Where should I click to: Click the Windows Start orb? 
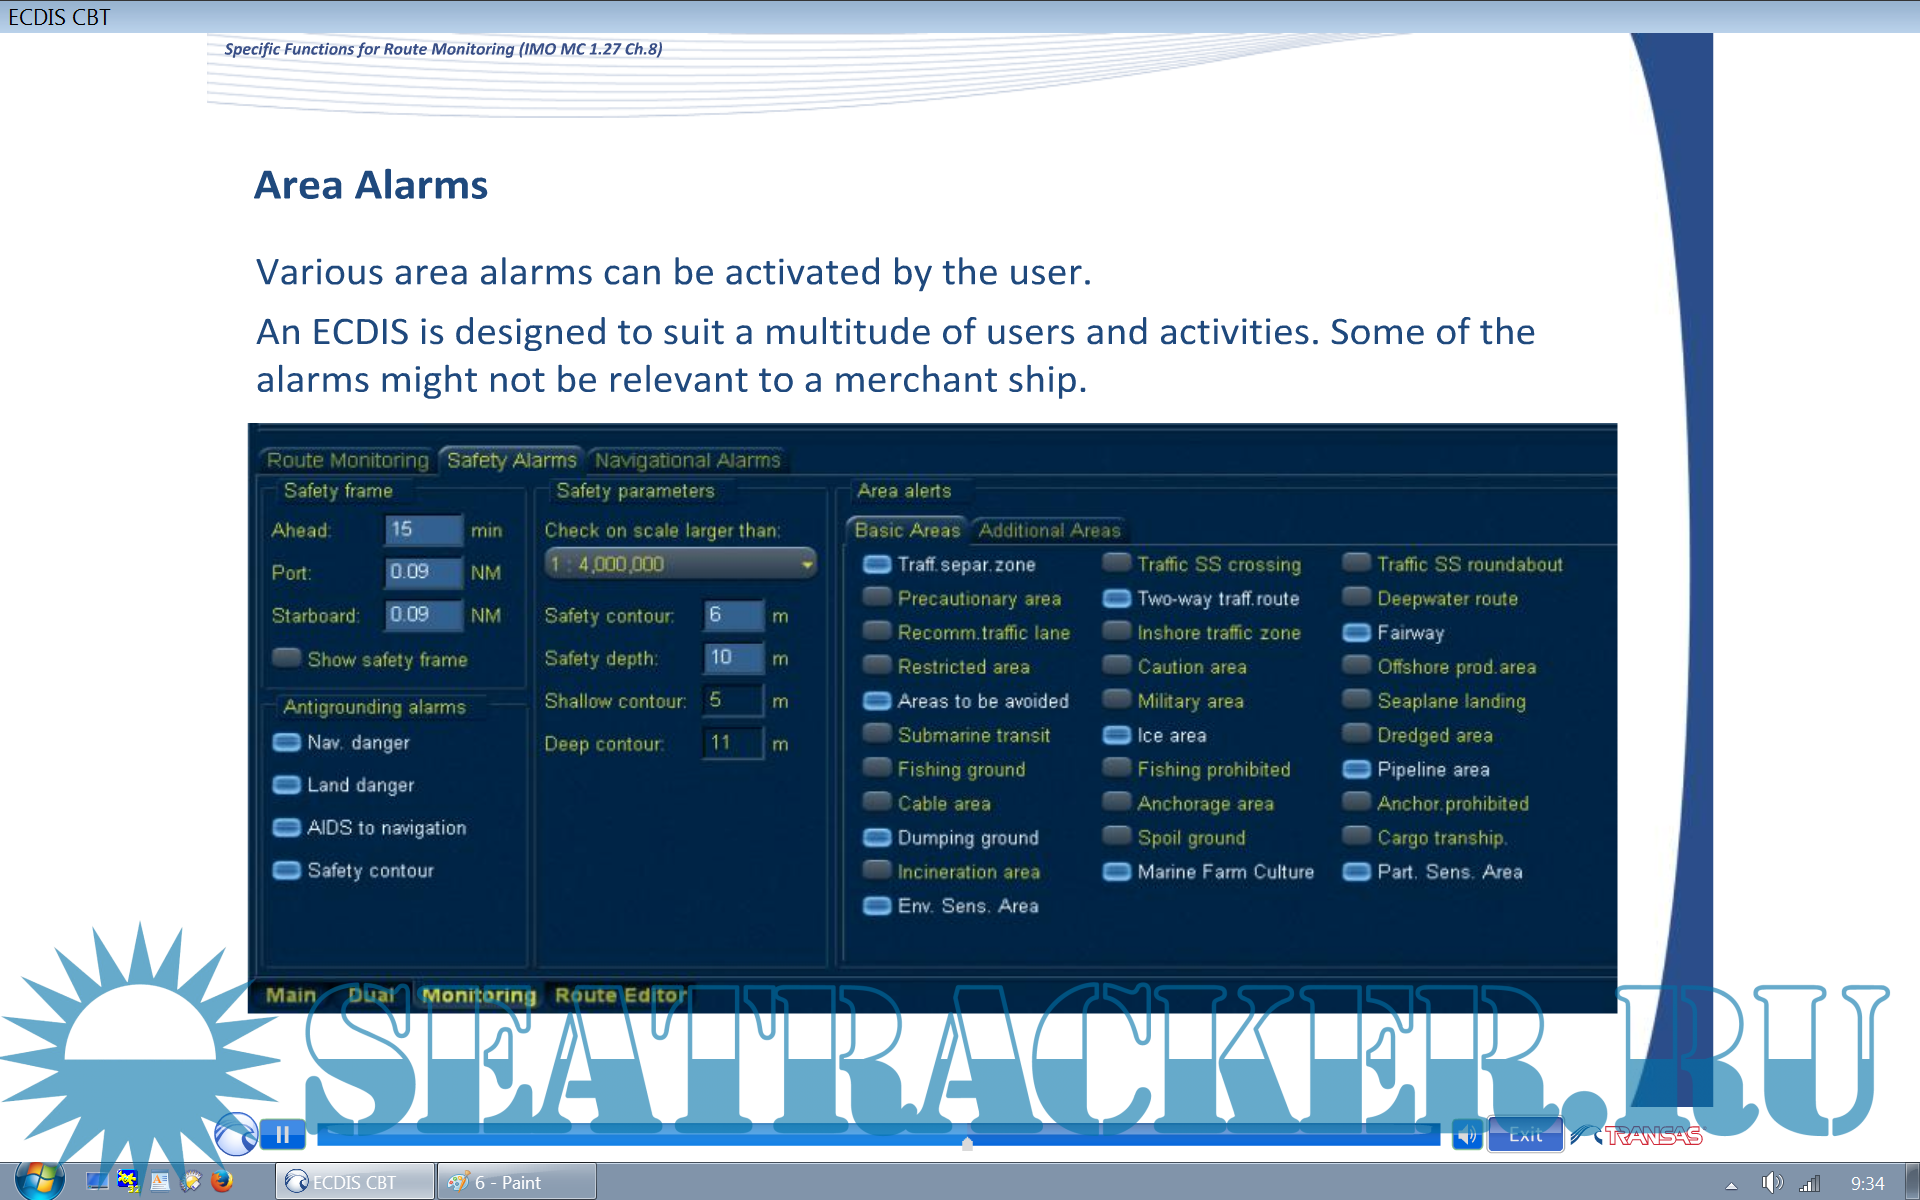point(40,1180)
